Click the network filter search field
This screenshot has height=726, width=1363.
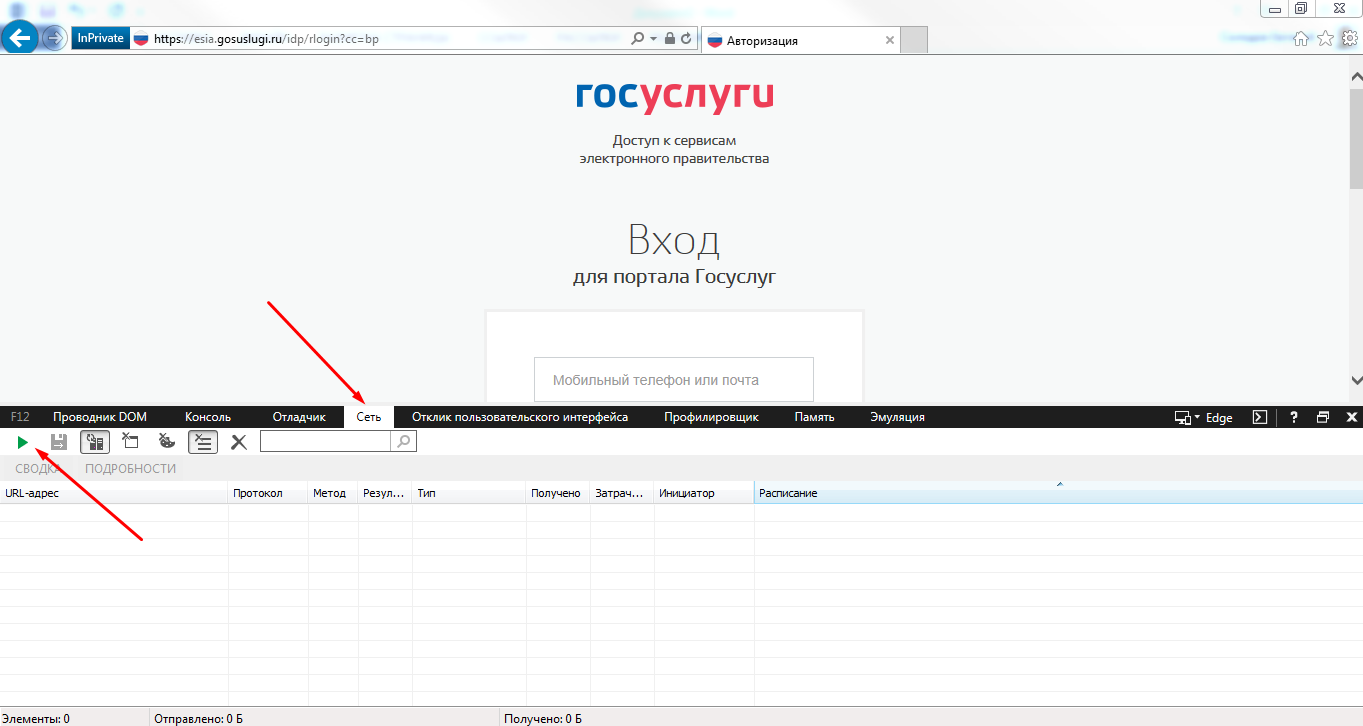pos(325,441)
